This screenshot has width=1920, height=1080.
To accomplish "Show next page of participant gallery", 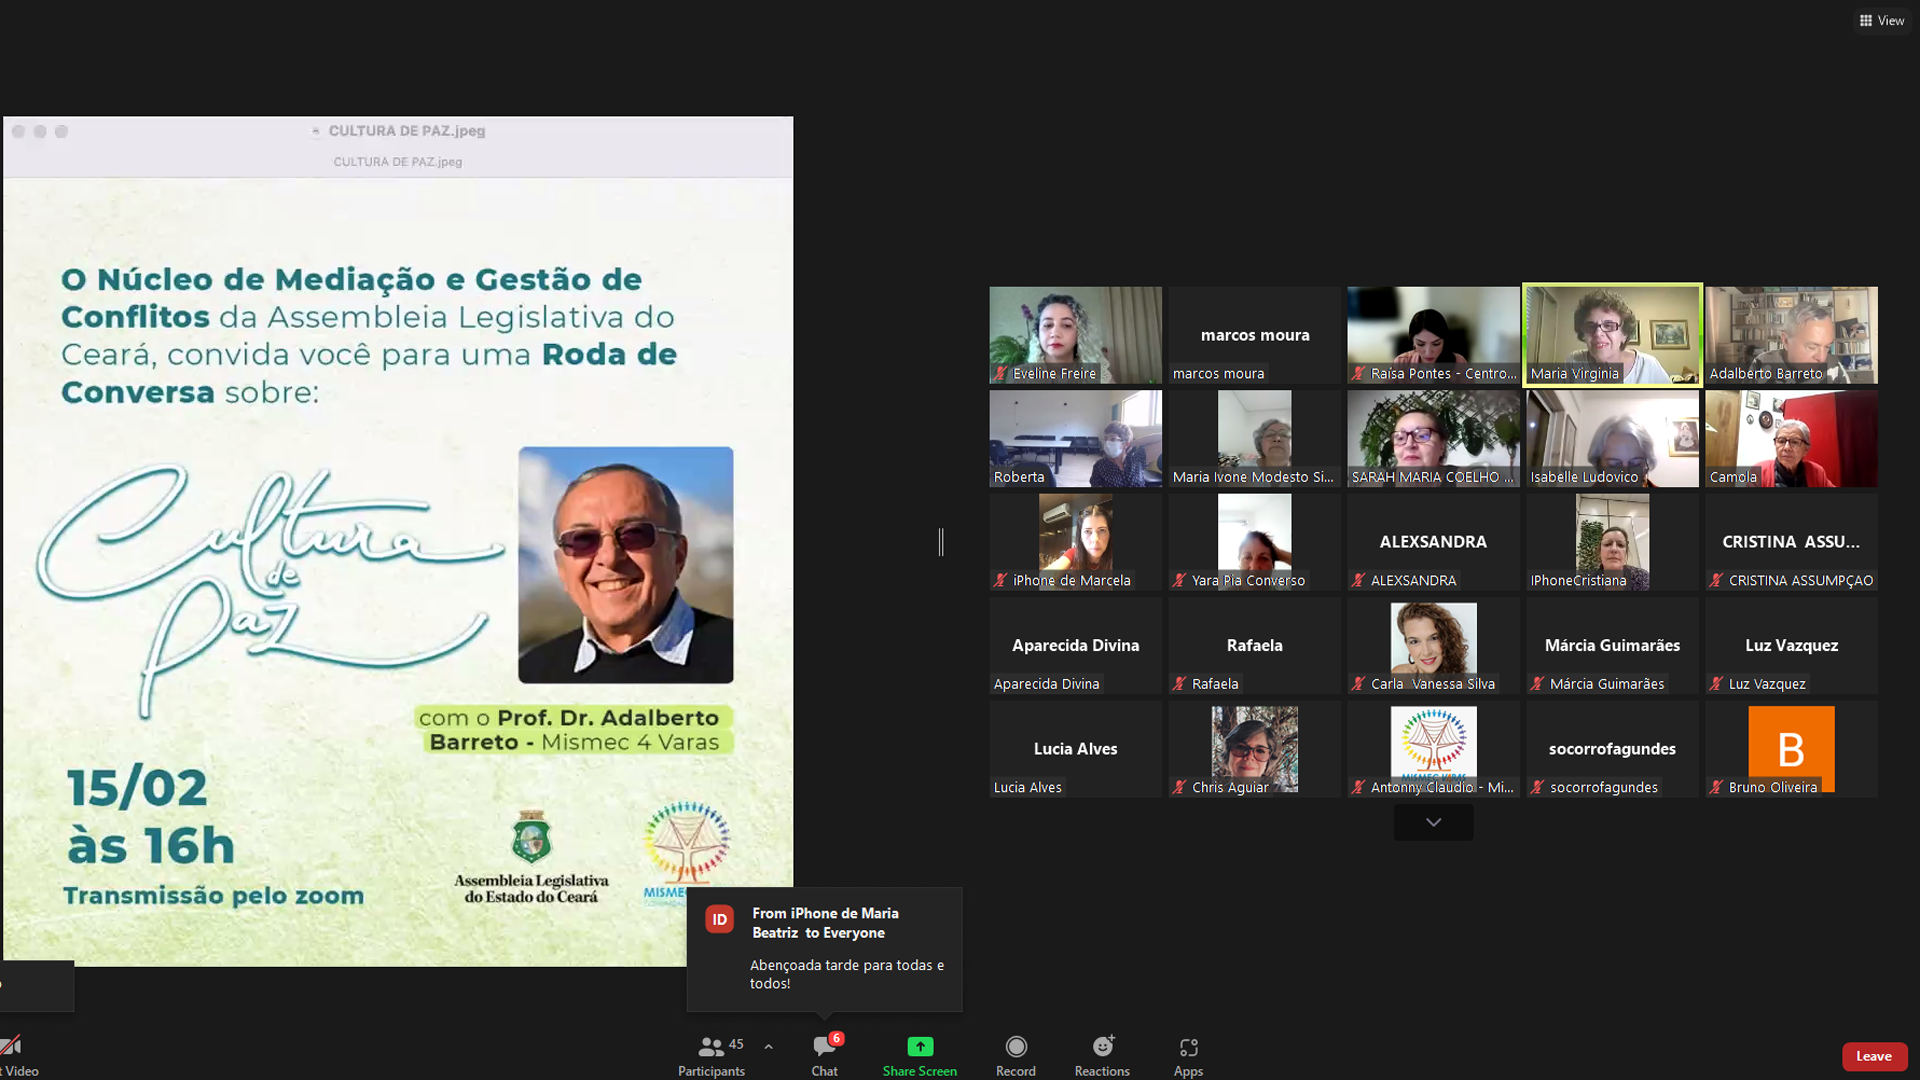I will (x=1433, y=822).
